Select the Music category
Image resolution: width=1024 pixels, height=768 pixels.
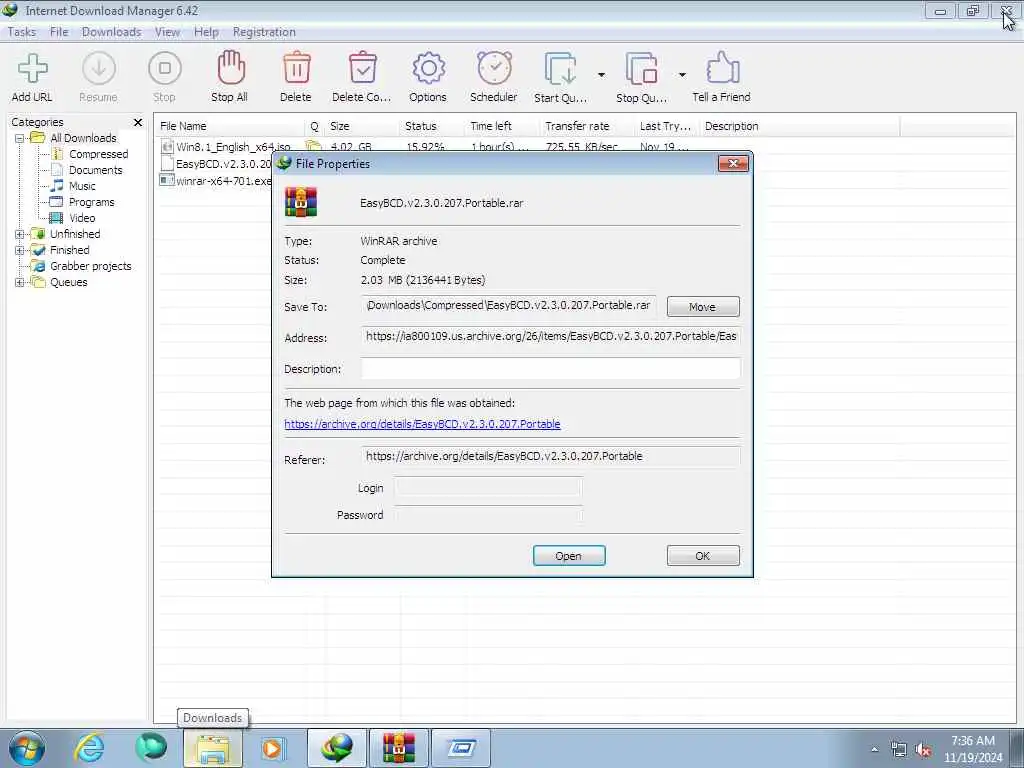tap(82, 186)
